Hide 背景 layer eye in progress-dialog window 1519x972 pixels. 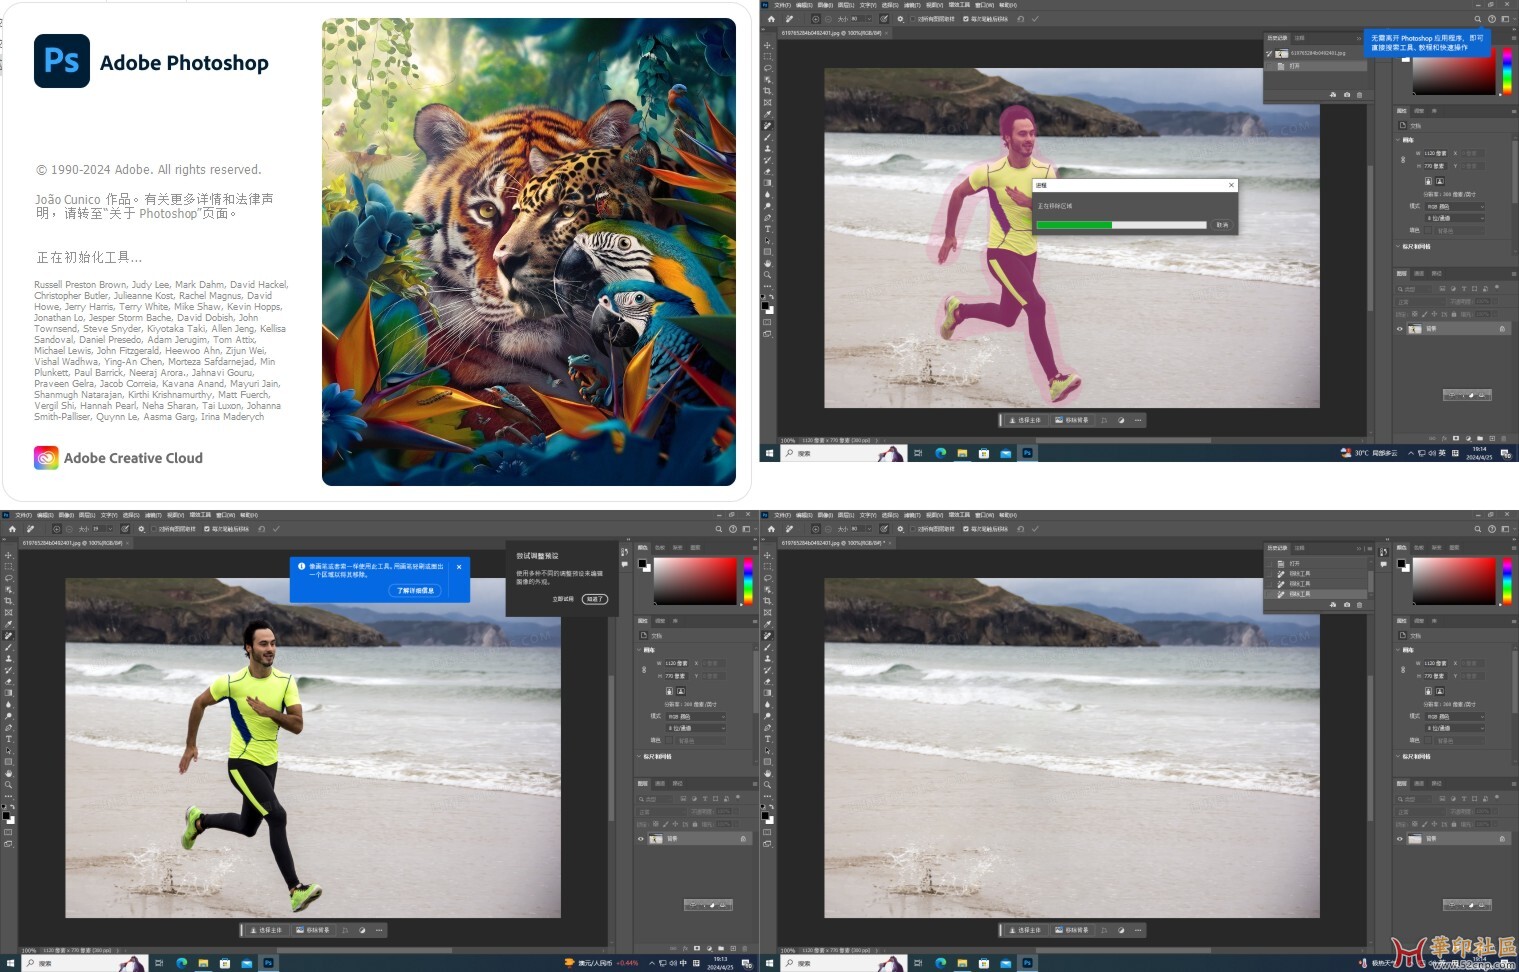pyautogui.click(x=1400, y=328)
